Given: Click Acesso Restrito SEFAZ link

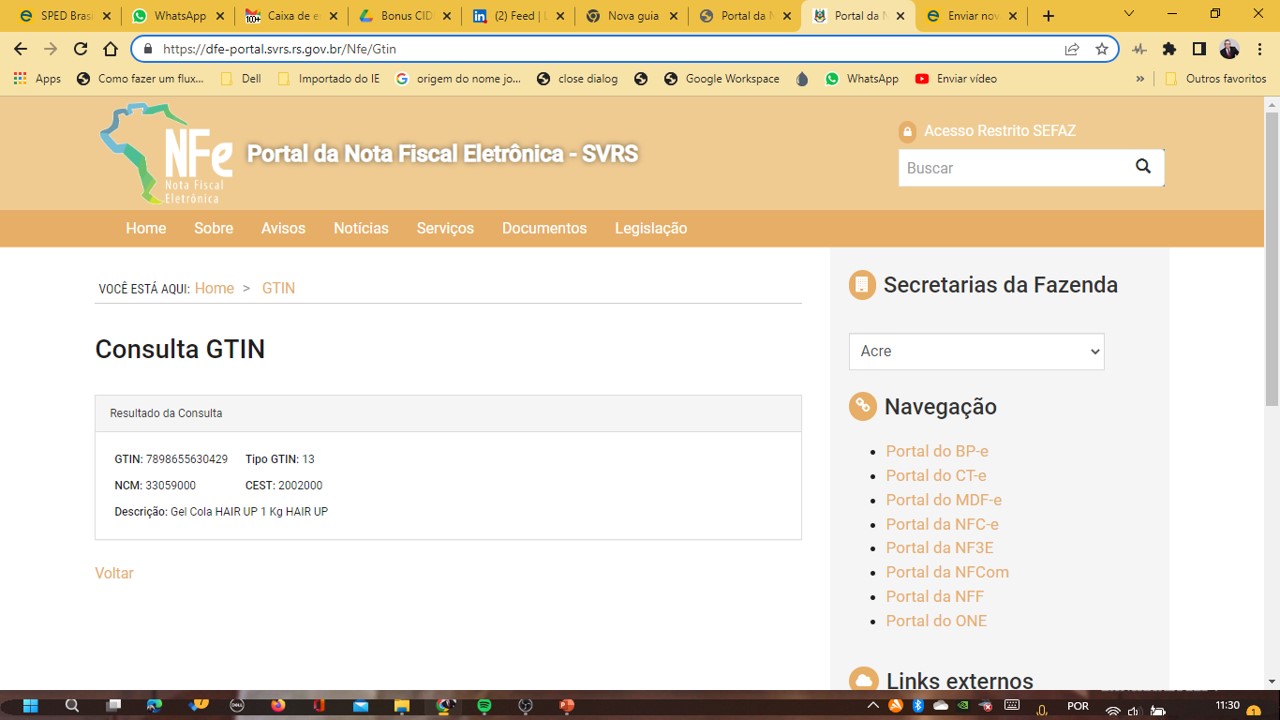Looking at the screenshot, I should [x=999, y=131].
